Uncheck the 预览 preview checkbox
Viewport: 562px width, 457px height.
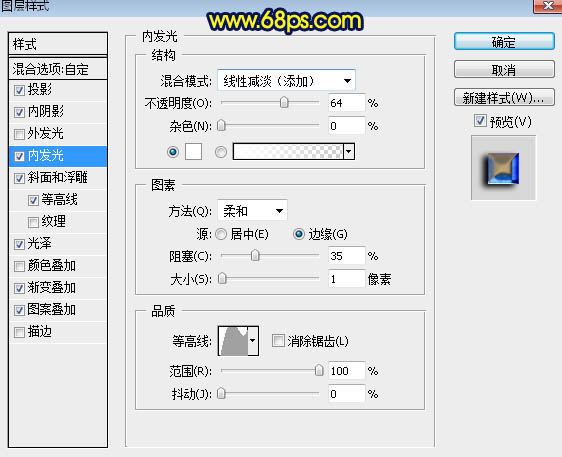pos(480,121)
